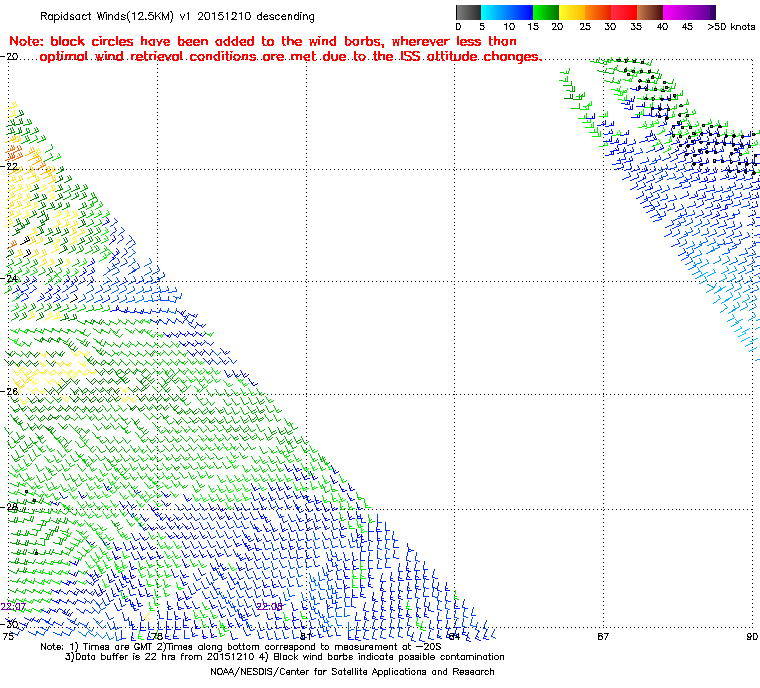Click the '25' label under color scale

[586, 27]
